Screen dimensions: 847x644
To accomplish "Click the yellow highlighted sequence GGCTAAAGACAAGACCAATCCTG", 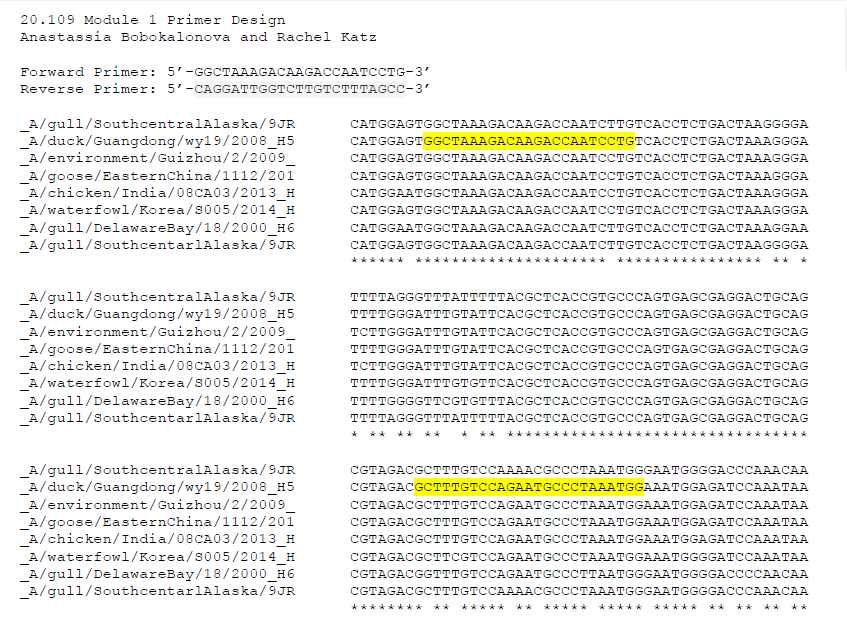I will (529, 141).
